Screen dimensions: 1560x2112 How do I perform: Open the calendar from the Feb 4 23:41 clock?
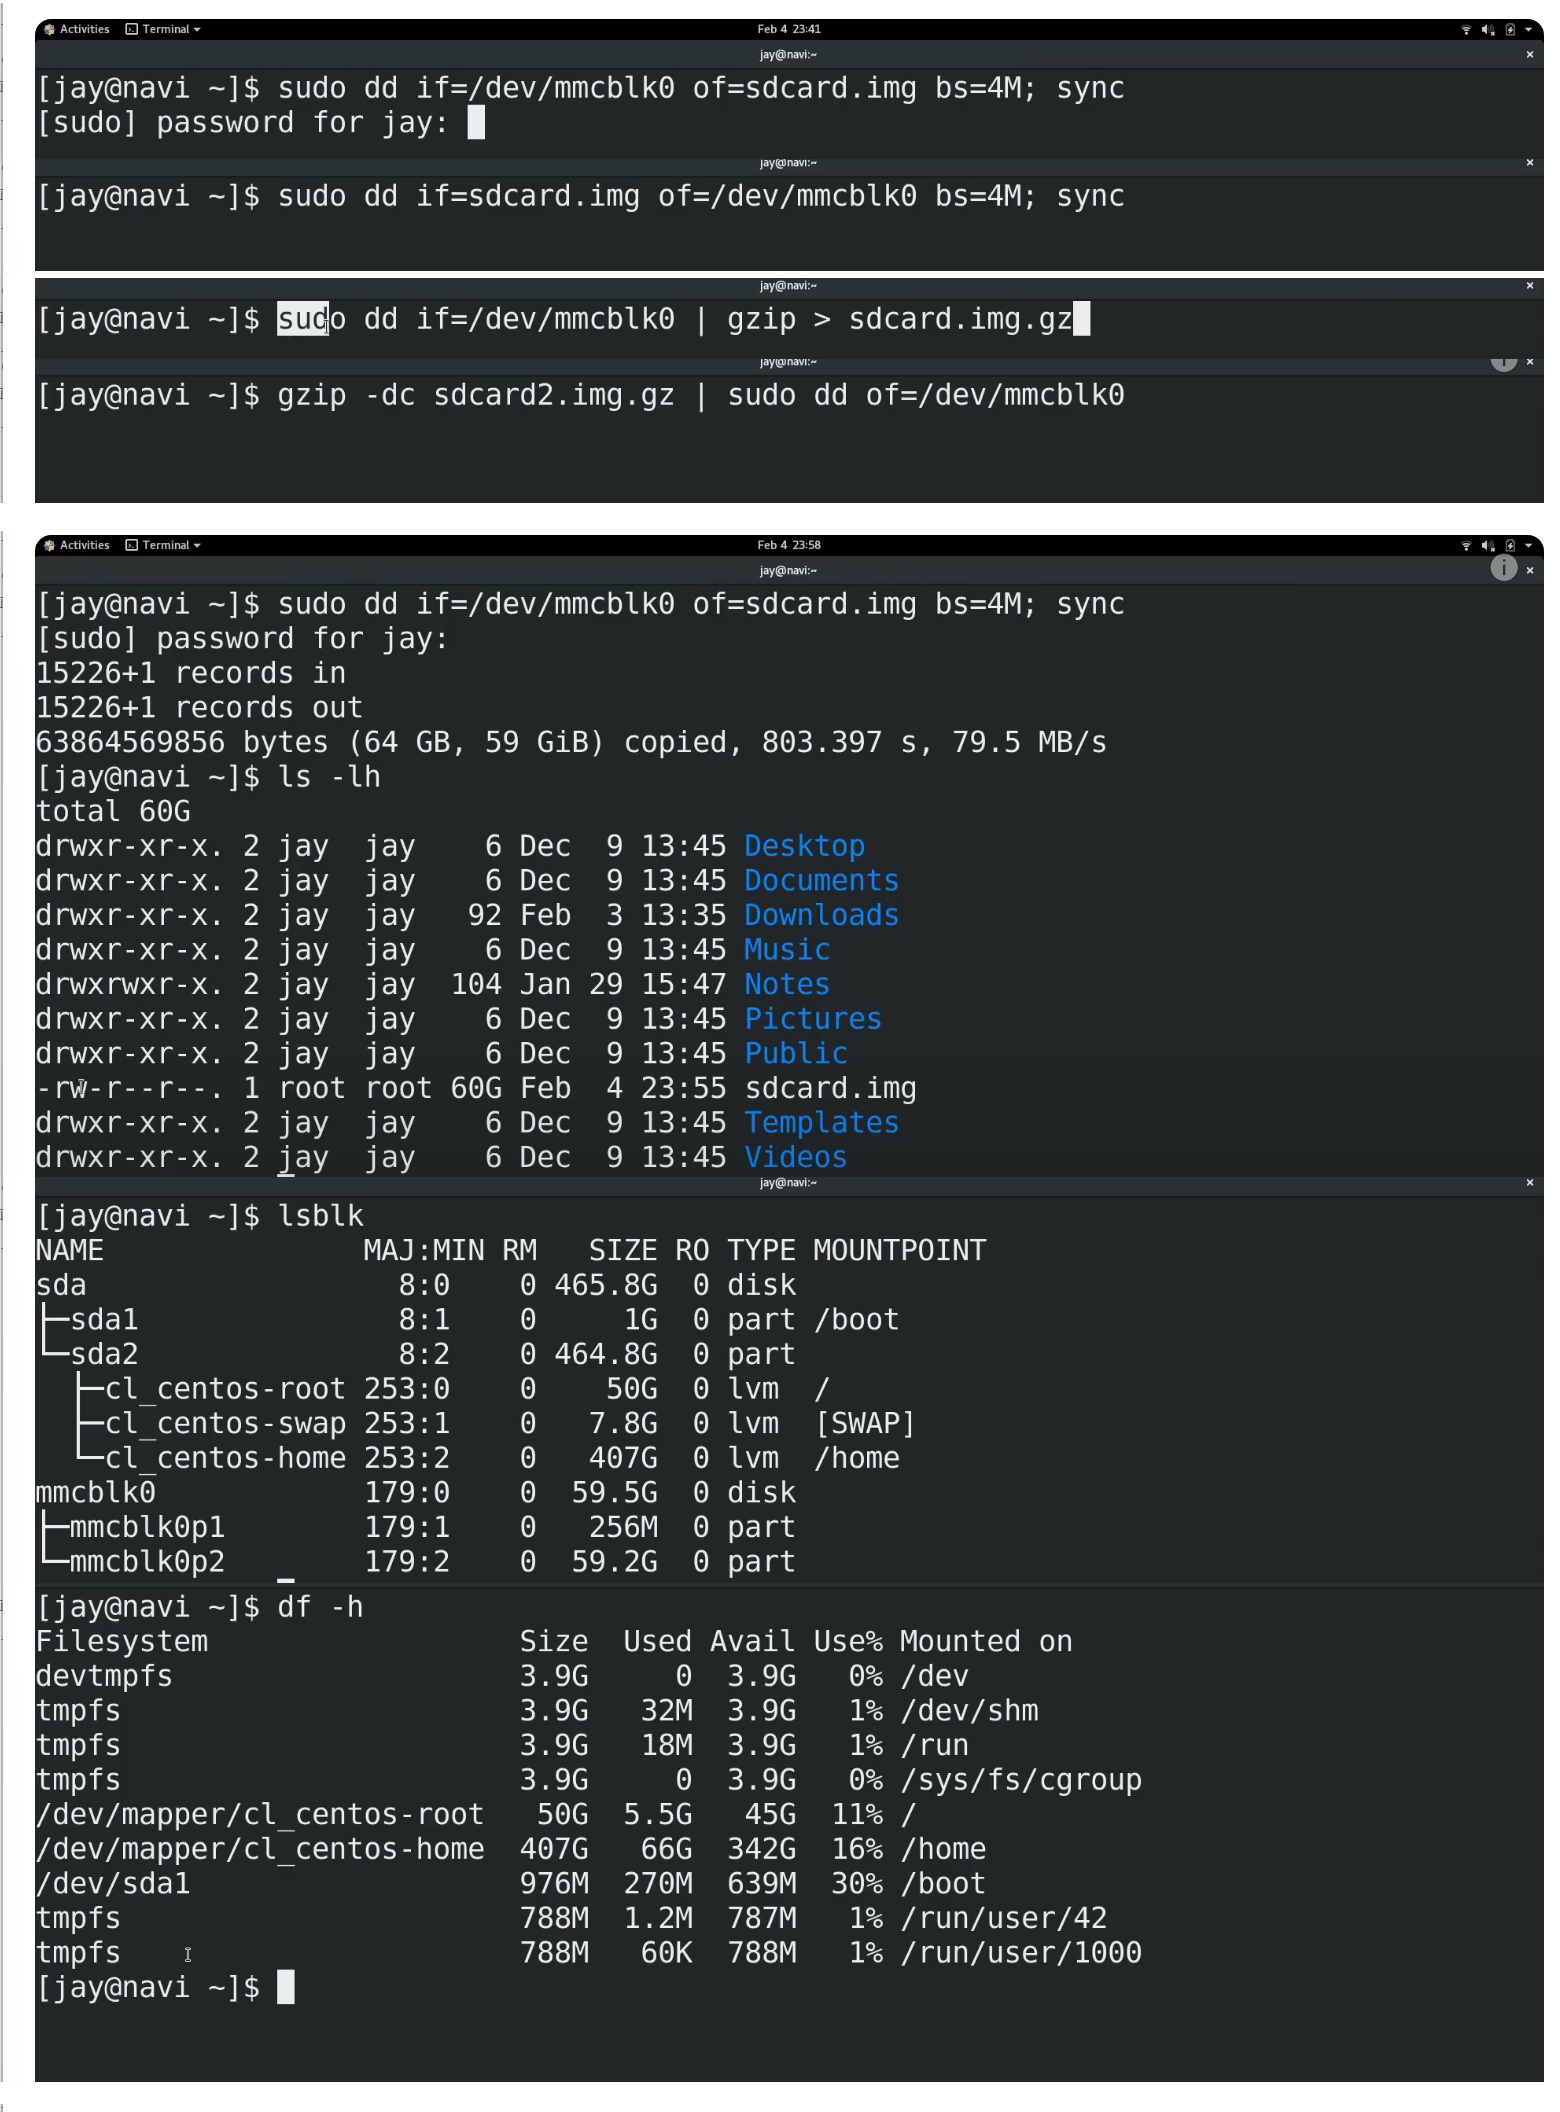point(788,30)
